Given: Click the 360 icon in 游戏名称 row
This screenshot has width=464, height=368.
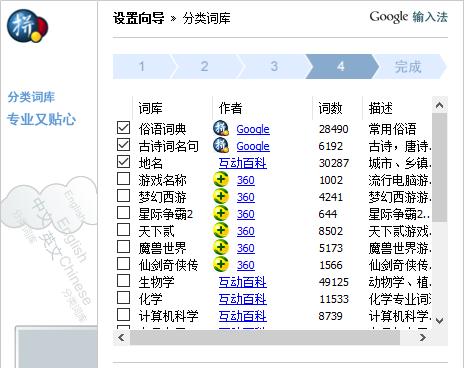Looking at the screenshot, I should [x=221, y=179].
